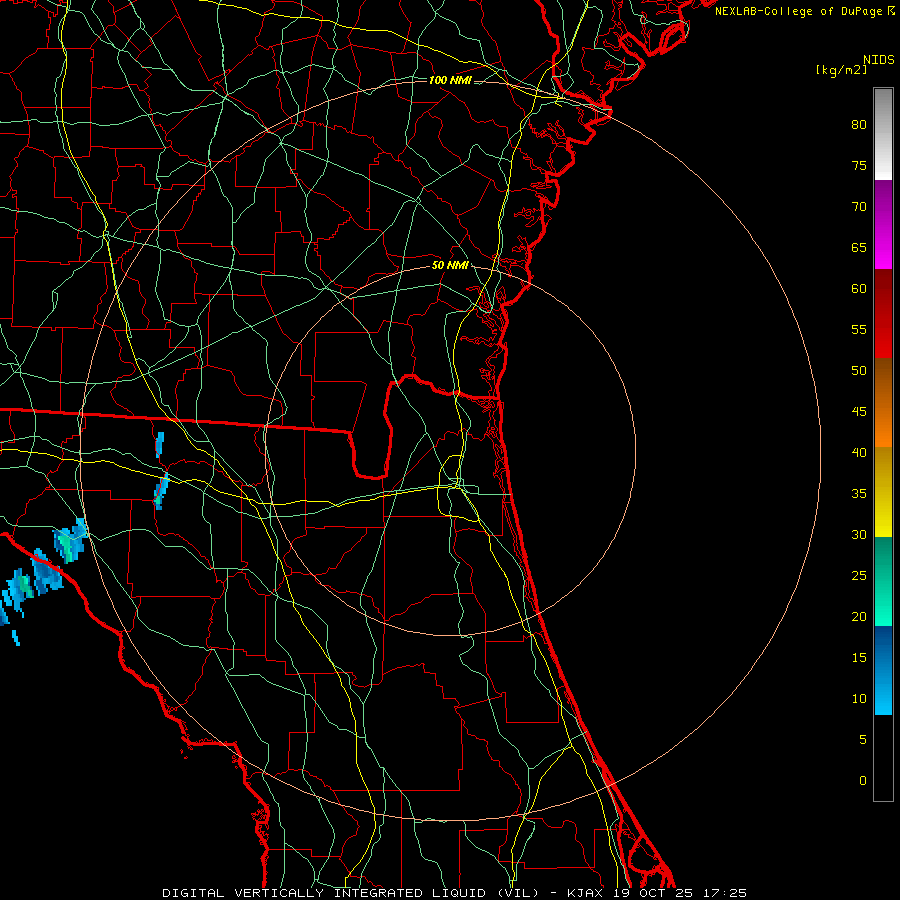The width and height of the screenshot is (900, 900).
Task: Pick the blue segment of the color bar
Action: (883, 670)
